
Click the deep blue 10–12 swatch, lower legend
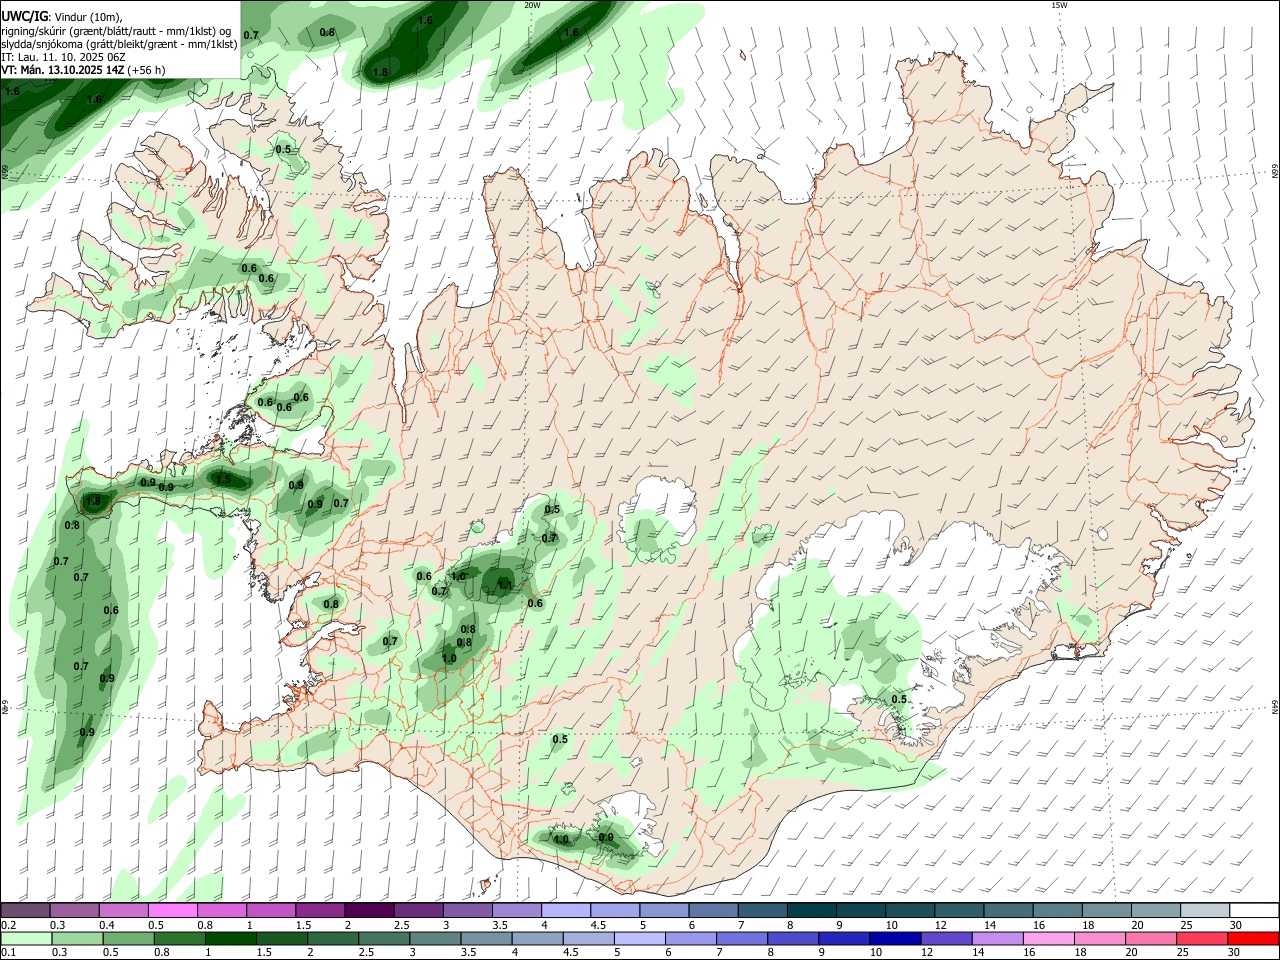click(894, 938)
